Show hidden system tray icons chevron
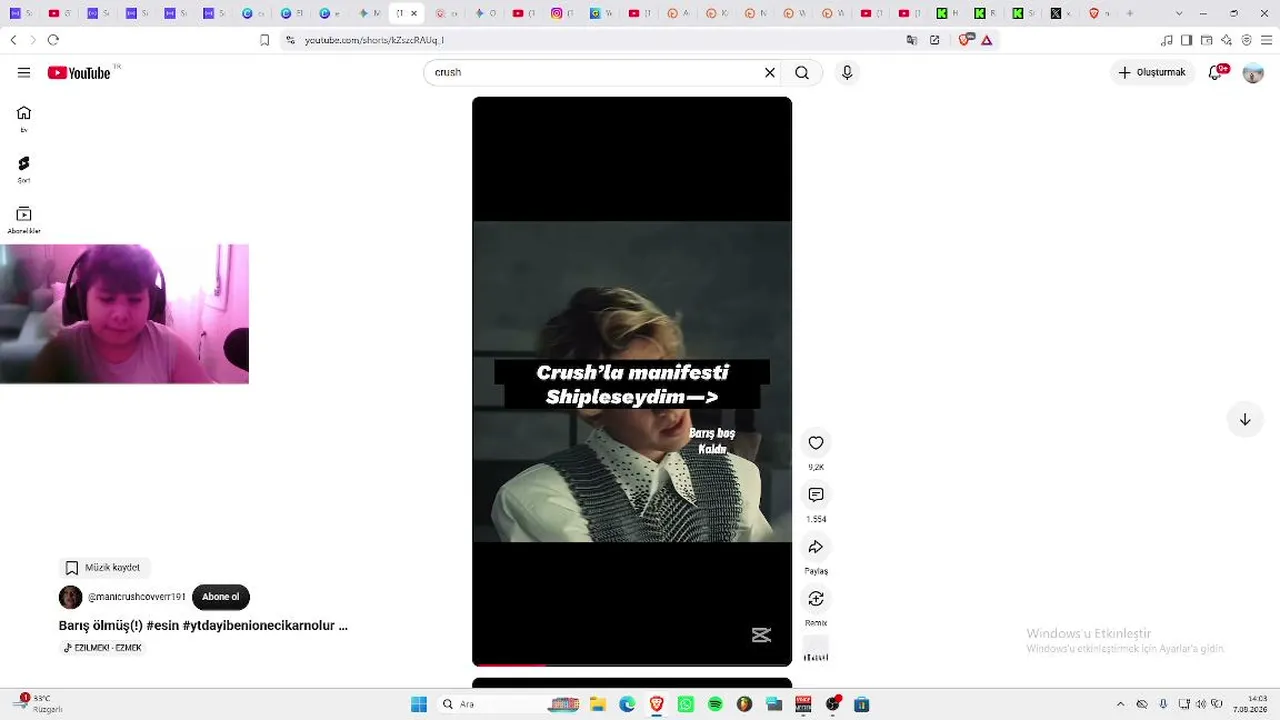The height and width of the screenshot is (720, 1280). tap(1121, 704)
